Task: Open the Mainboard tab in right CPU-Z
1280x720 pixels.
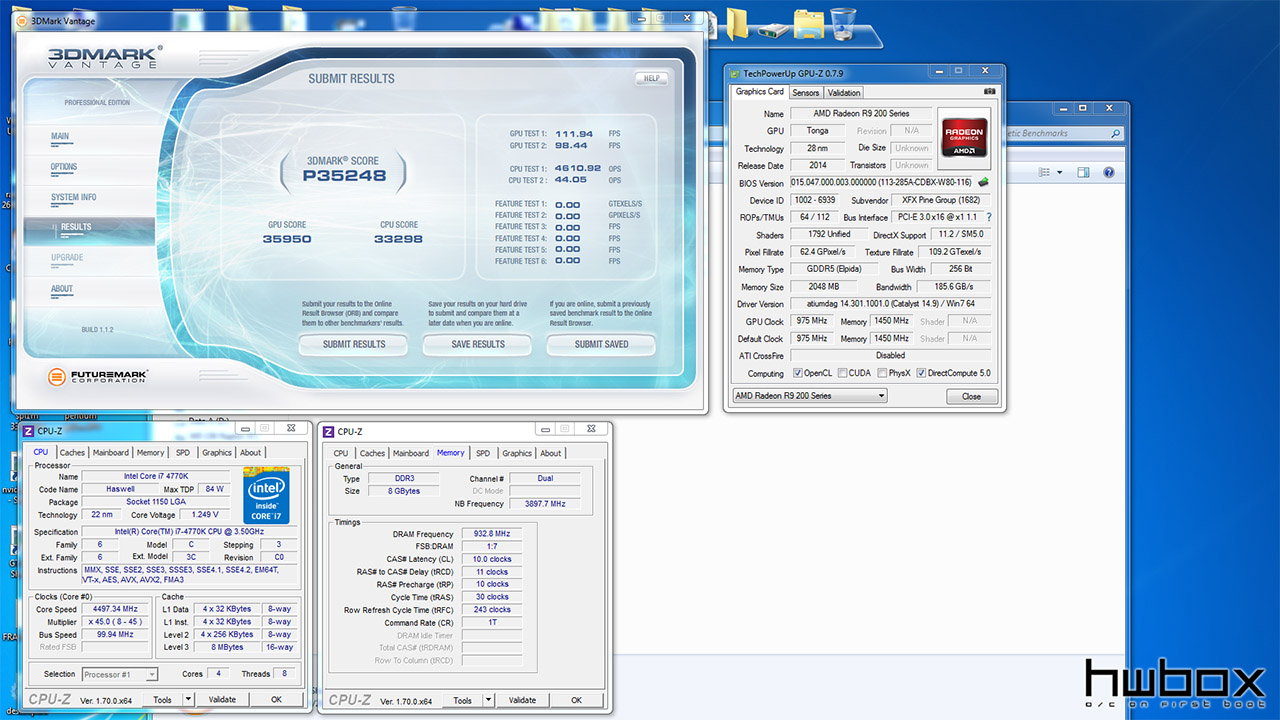Action: [x=411, y=453]
